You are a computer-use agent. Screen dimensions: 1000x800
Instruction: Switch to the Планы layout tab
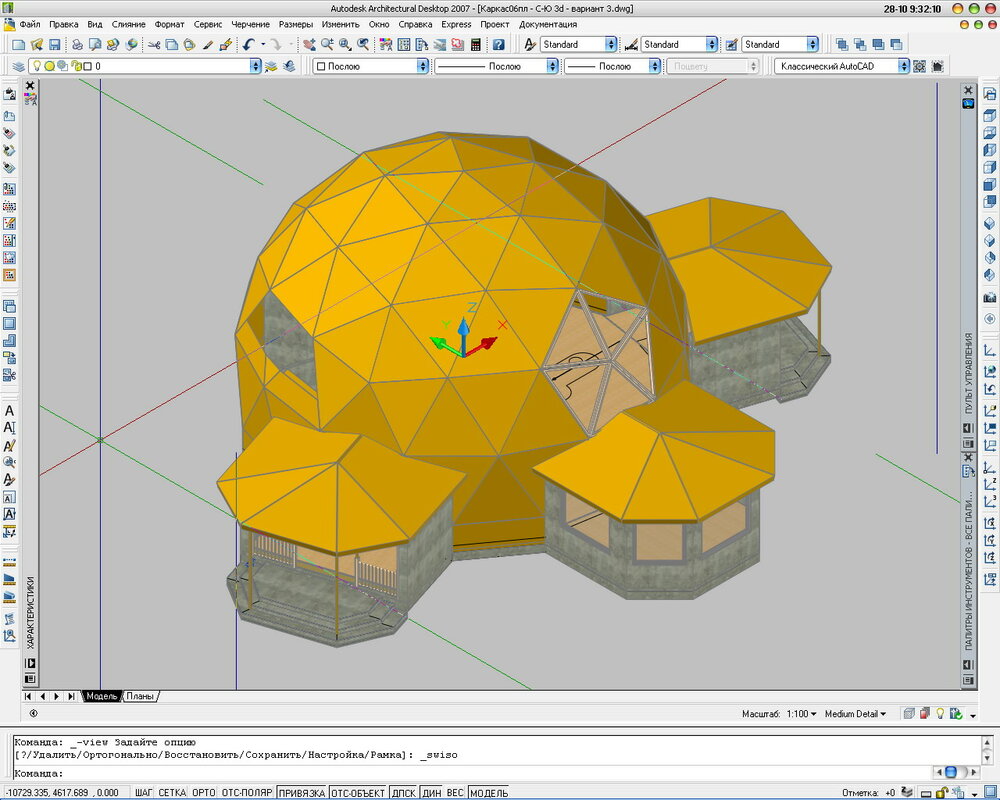pyautogui.click(x=140, y=696)
